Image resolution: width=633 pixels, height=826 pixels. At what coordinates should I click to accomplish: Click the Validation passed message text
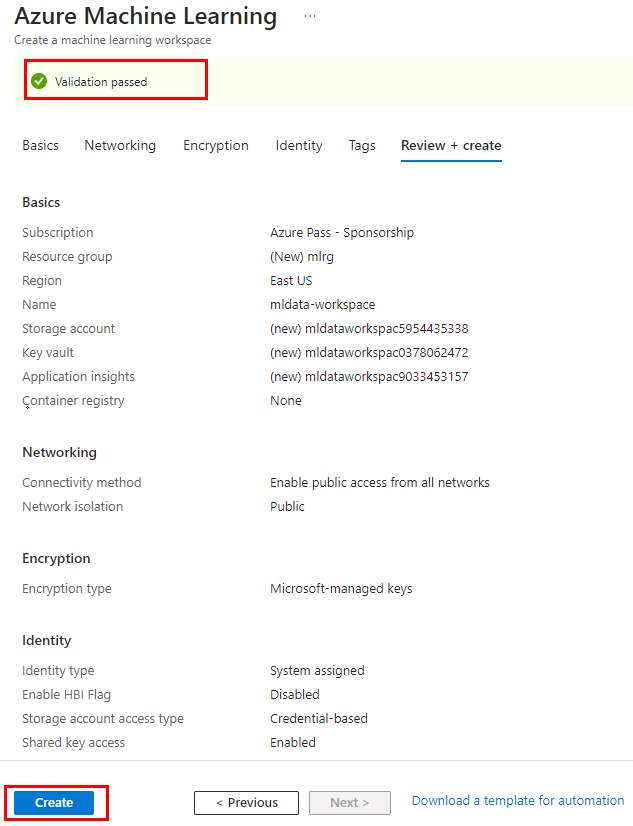(101, 82)
